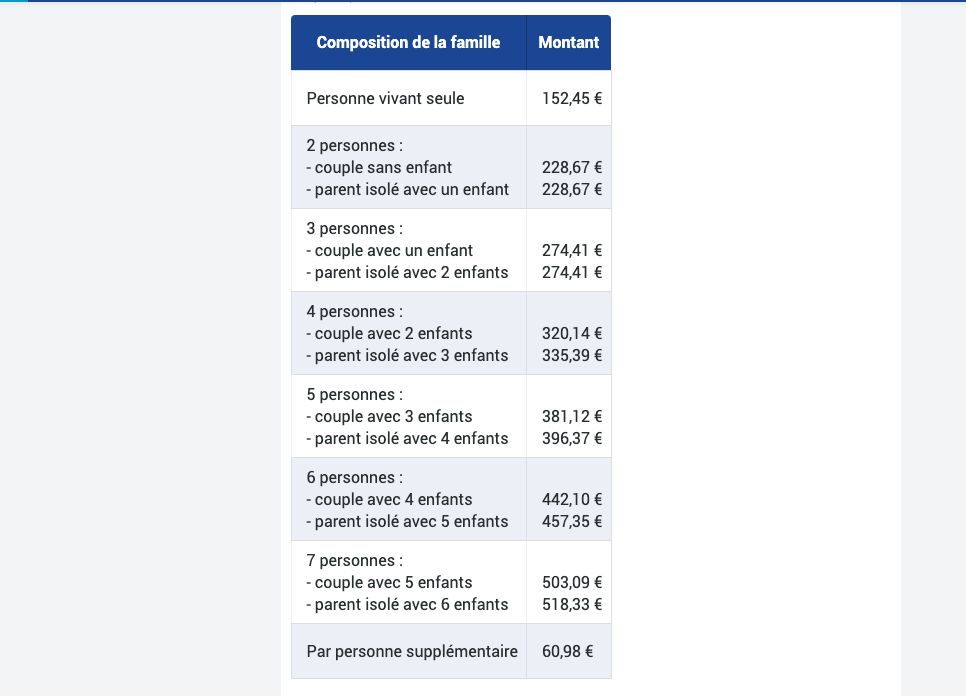The width and height of the screenshot is (966, 696).
Task: Click the "Par personne supplémentaire" row label
Action: pos(412,651)
